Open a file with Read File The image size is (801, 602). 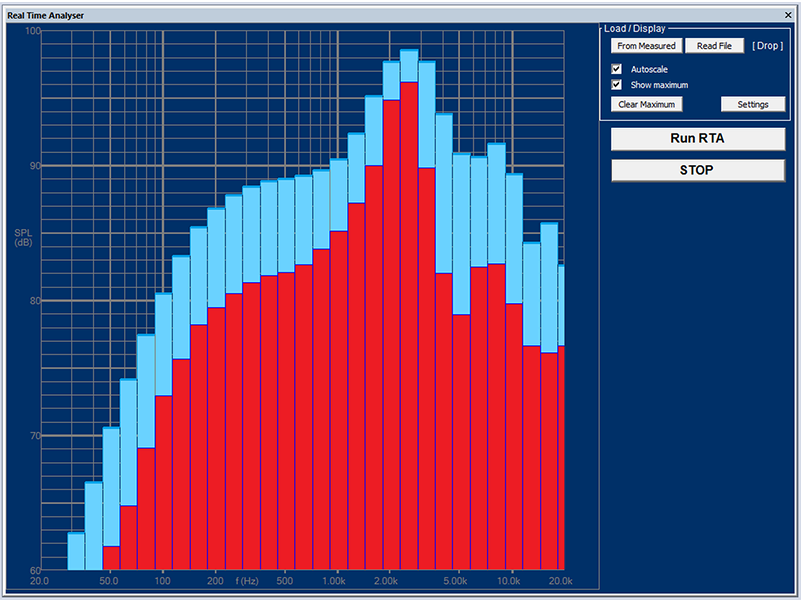coord(714,46)
